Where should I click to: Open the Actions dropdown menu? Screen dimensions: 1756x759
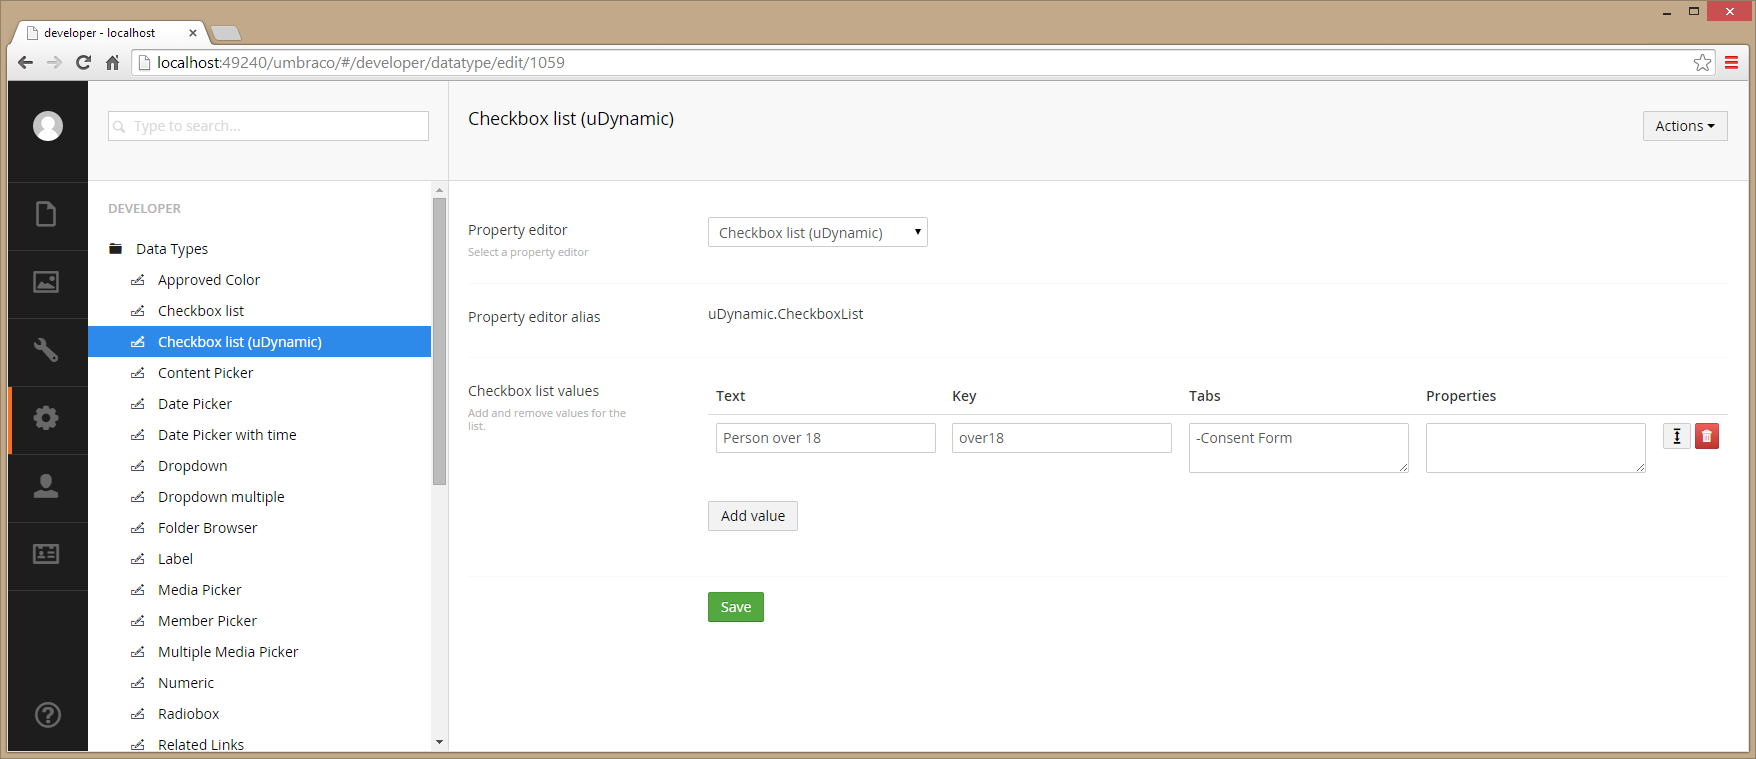coord(1685,126)
